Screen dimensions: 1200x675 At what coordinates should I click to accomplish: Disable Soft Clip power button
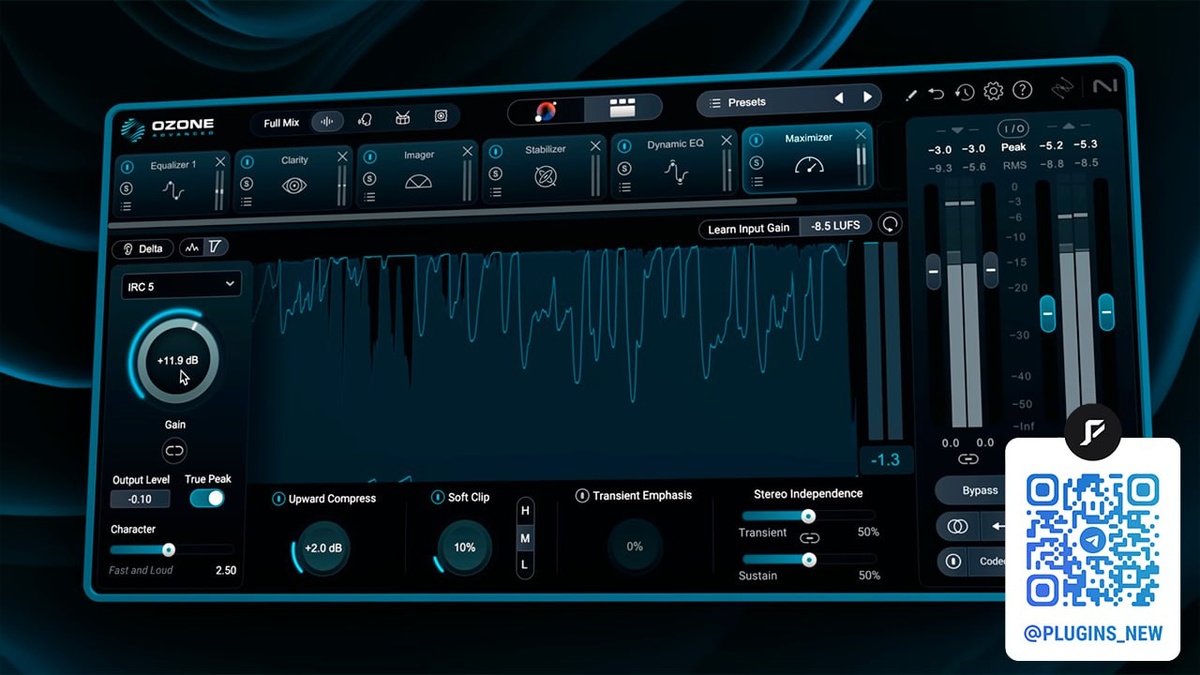(x=437, y=497)
